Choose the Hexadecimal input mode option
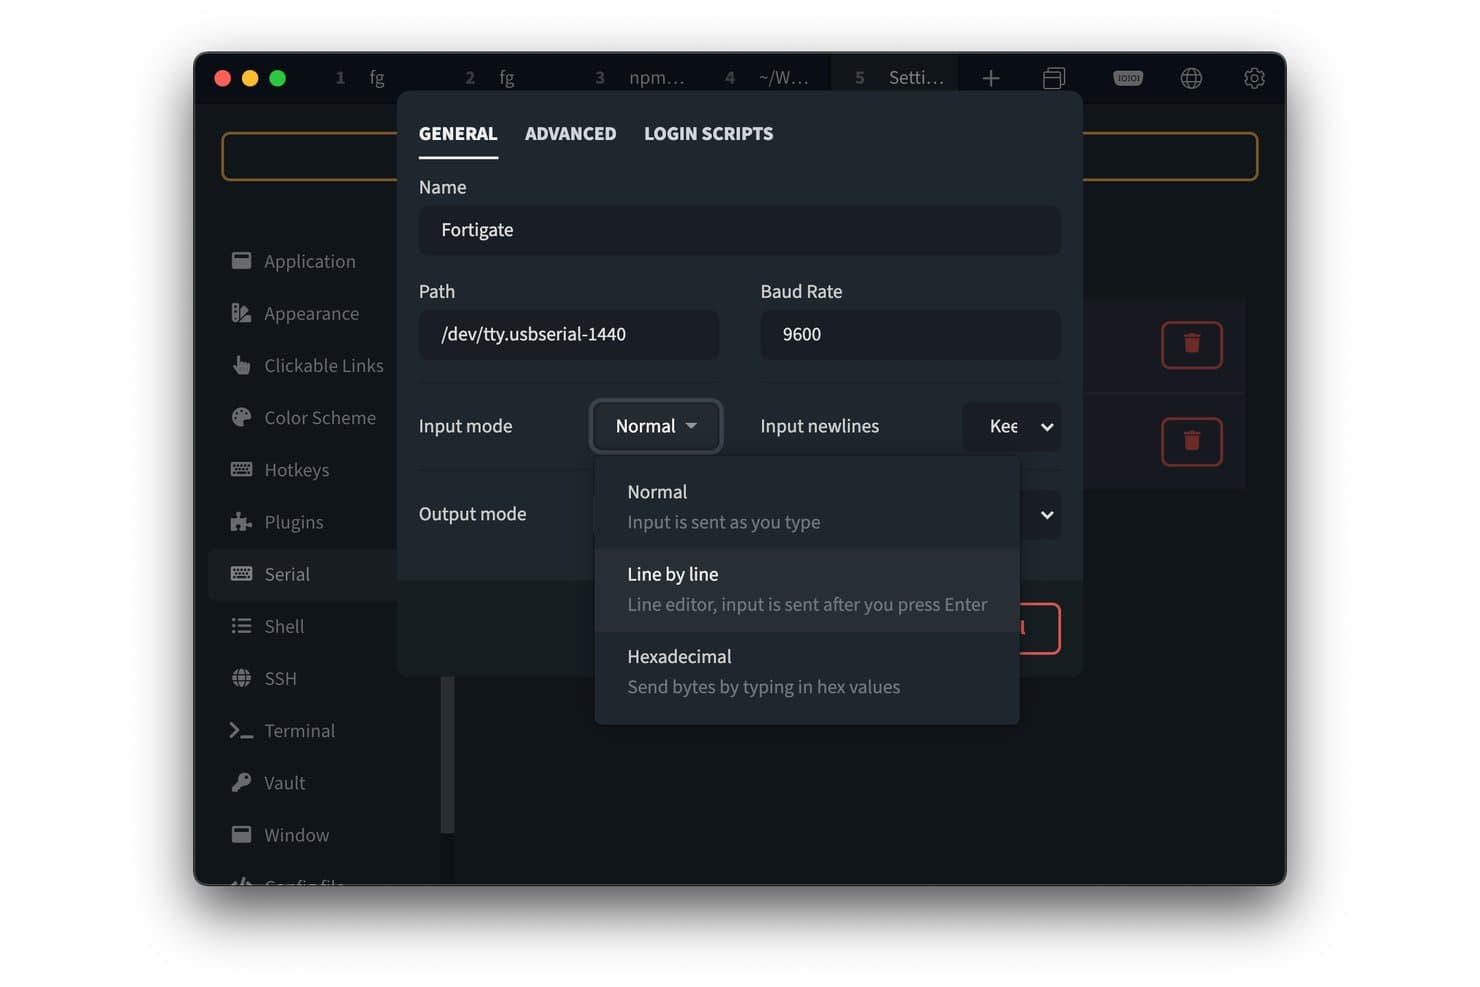The height and width of the screenshot is (987, 1480). point(807,672)
